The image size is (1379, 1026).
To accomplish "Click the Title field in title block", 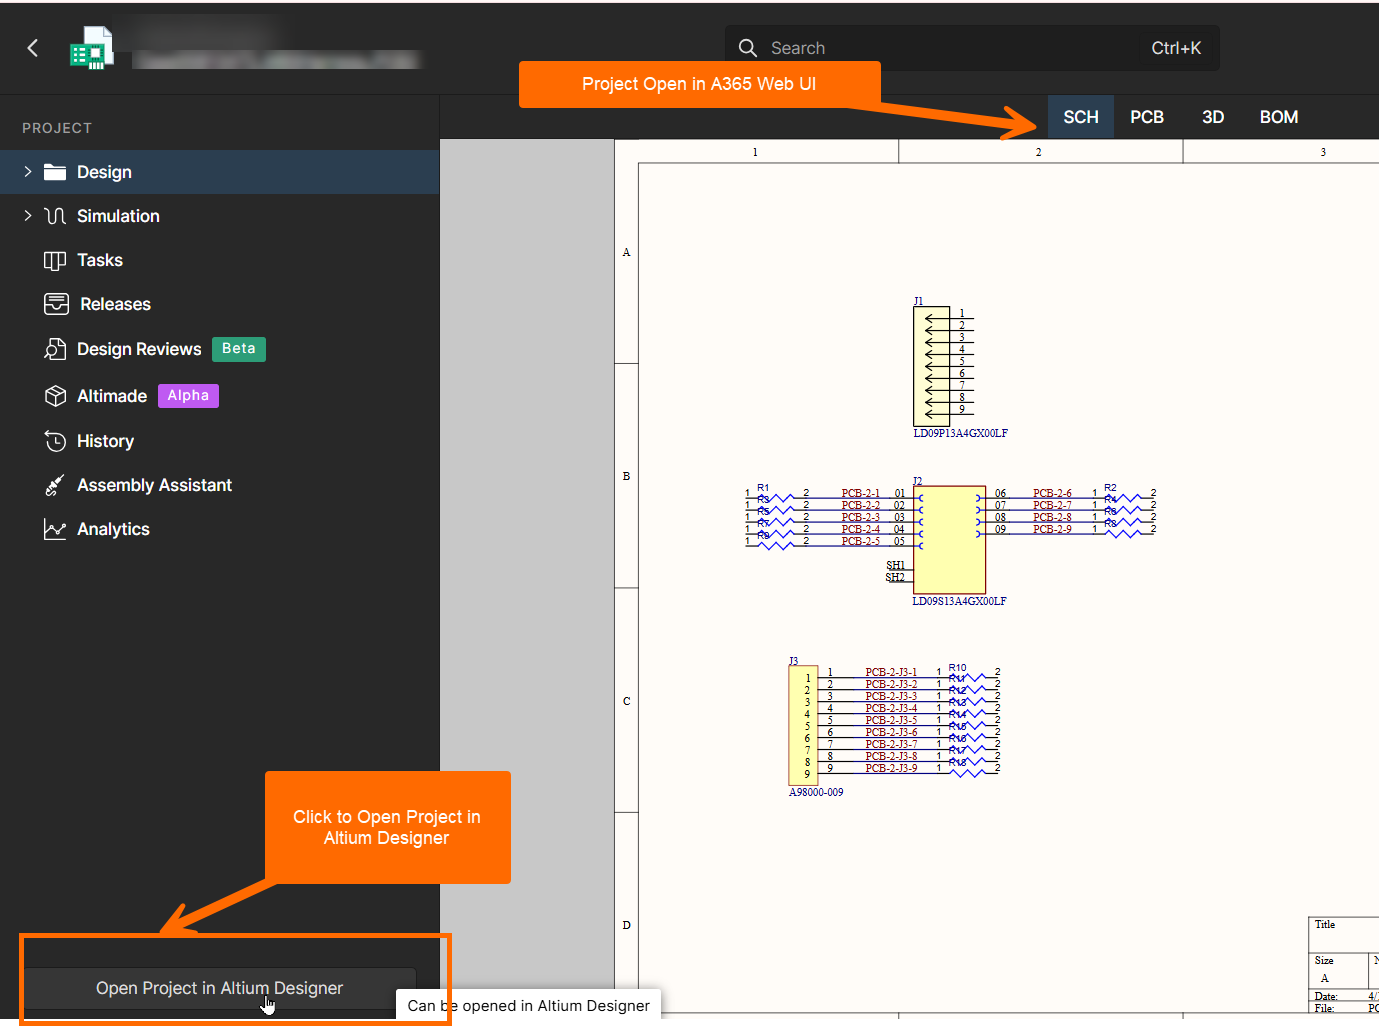I will pos(1325,924).
